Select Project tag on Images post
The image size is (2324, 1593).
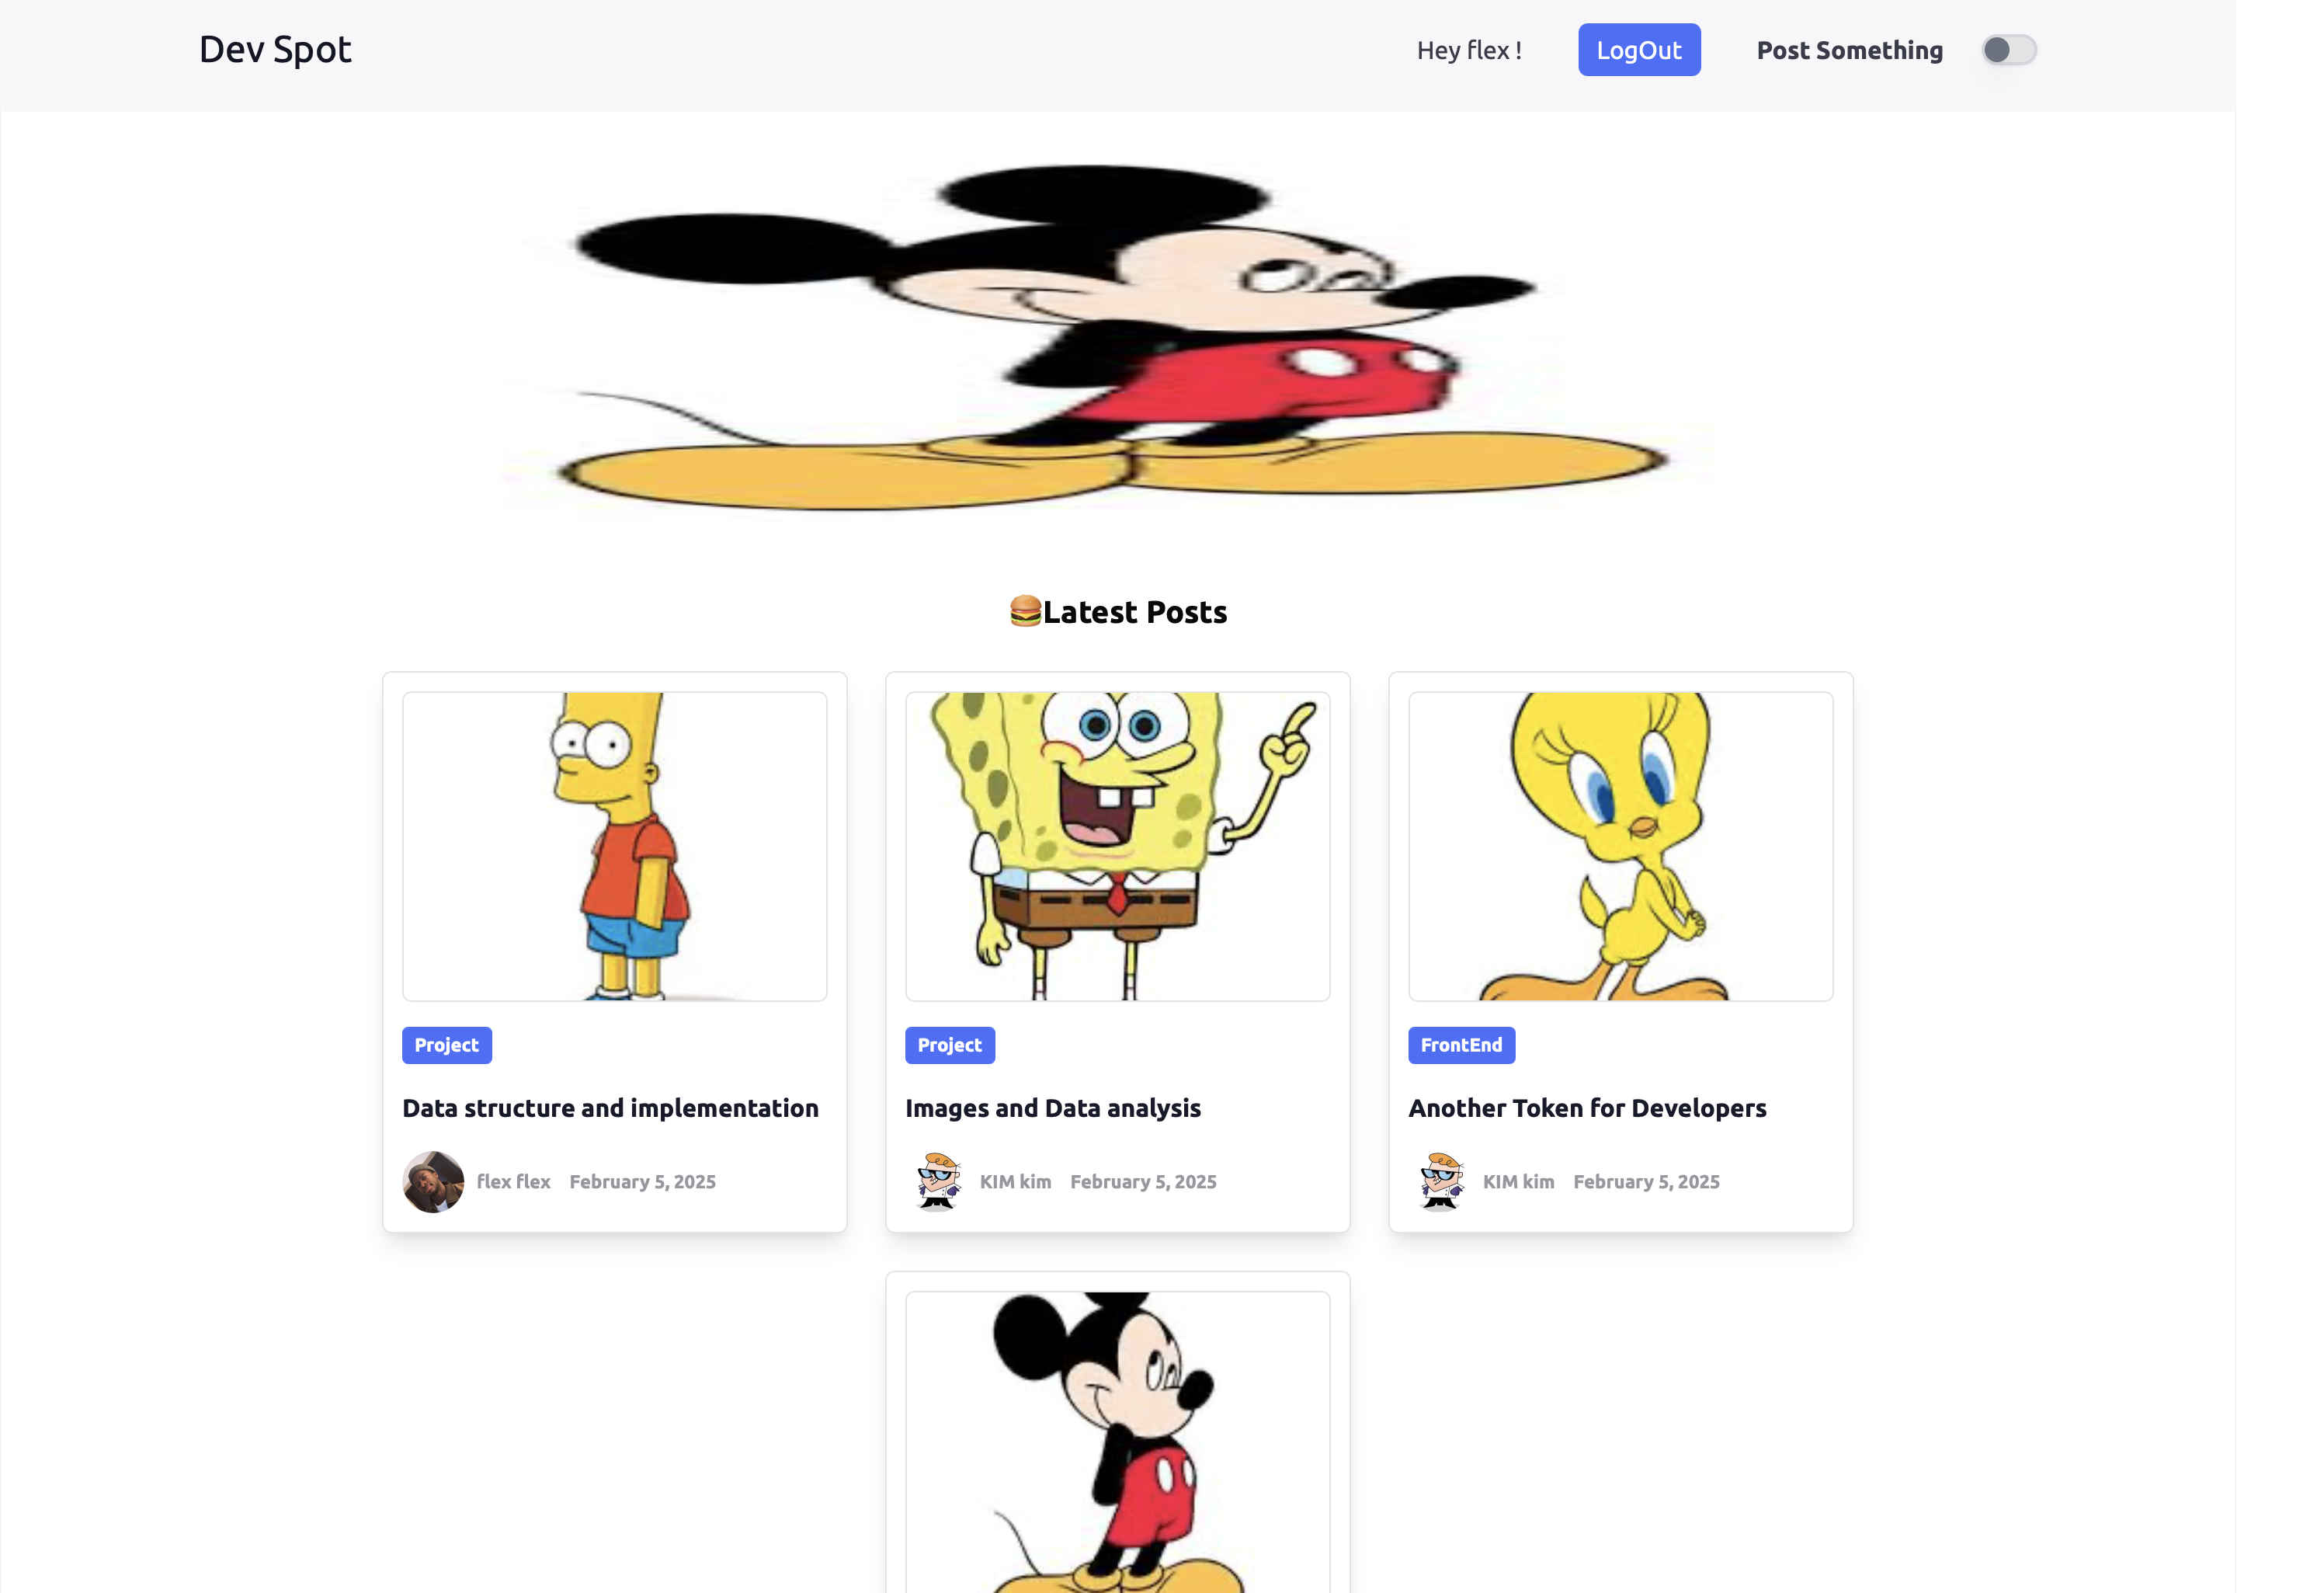point(950,1045)
